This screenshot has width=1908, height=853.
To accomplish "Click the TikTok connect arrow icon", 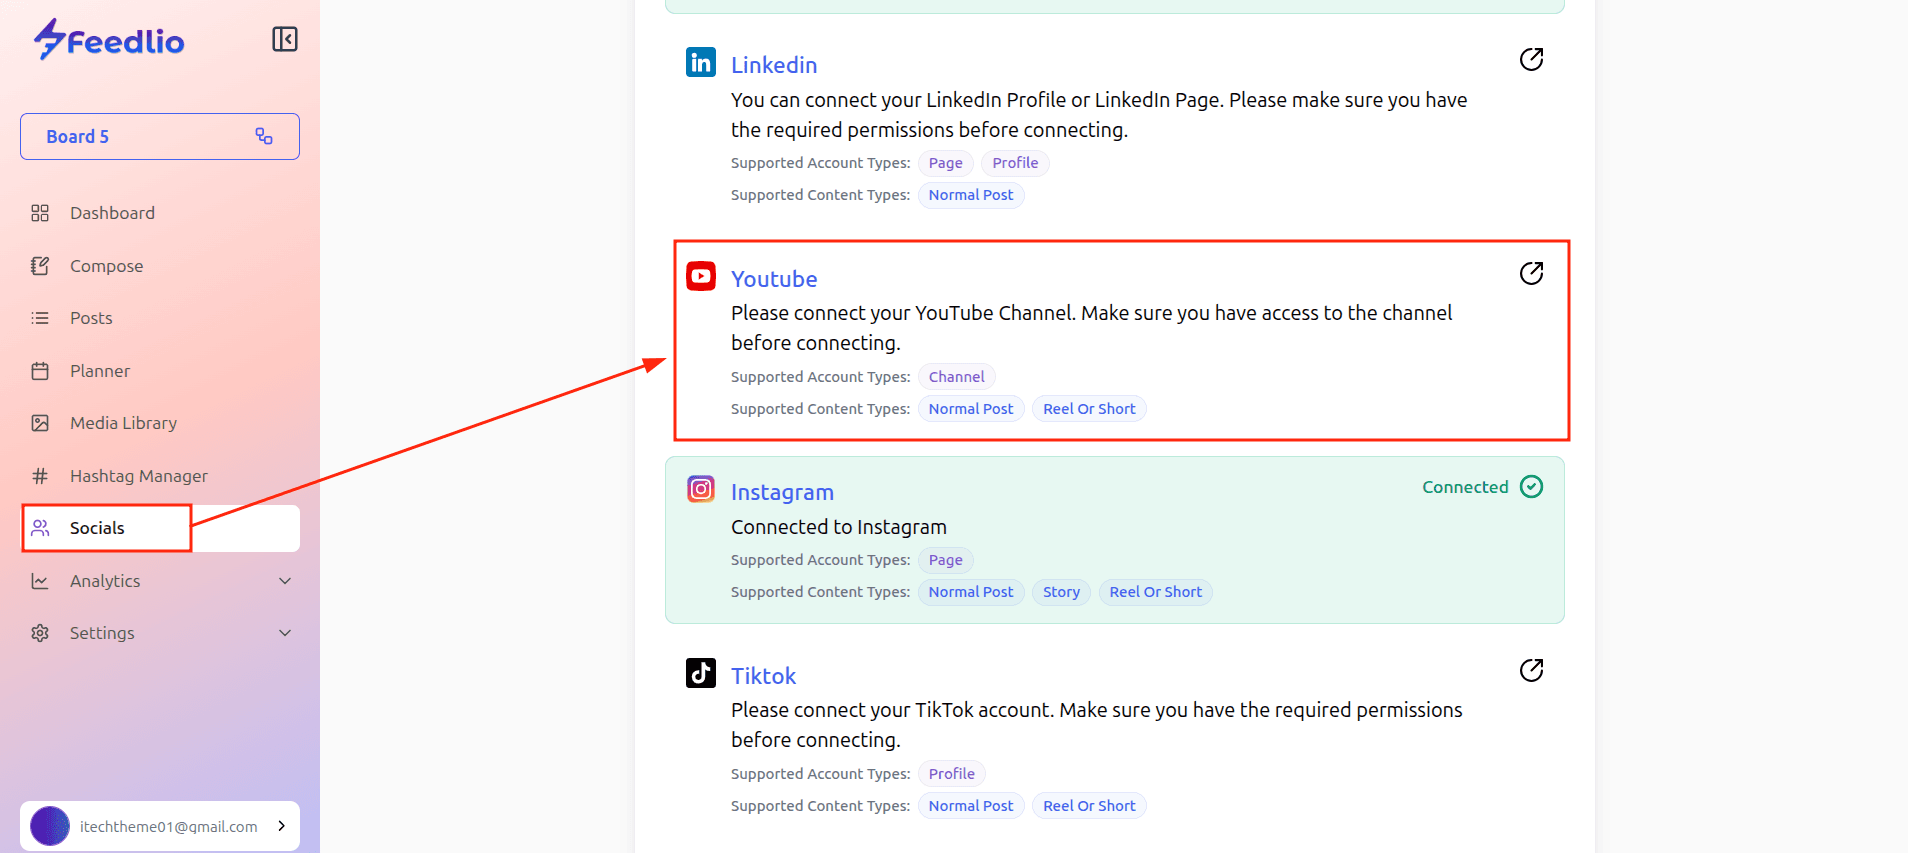I will 1531,670.
